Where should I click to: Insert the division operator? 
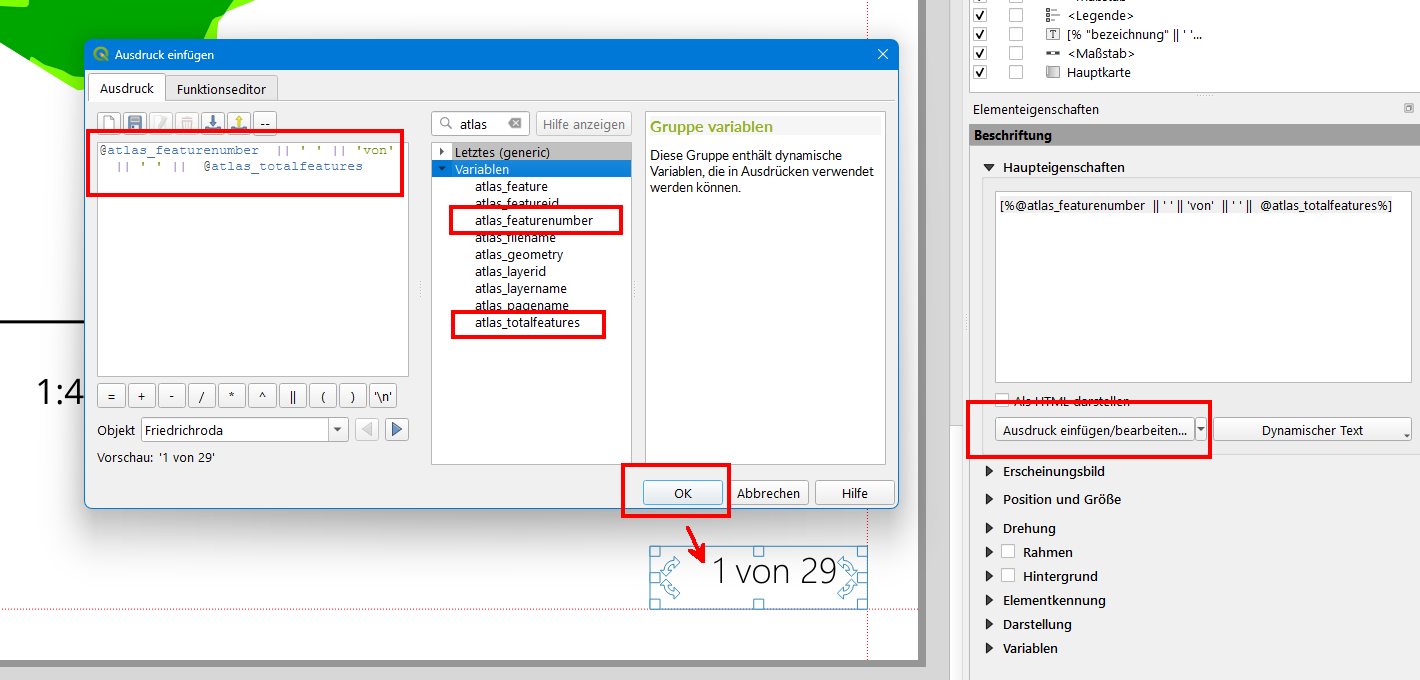(x=201, y=396)
